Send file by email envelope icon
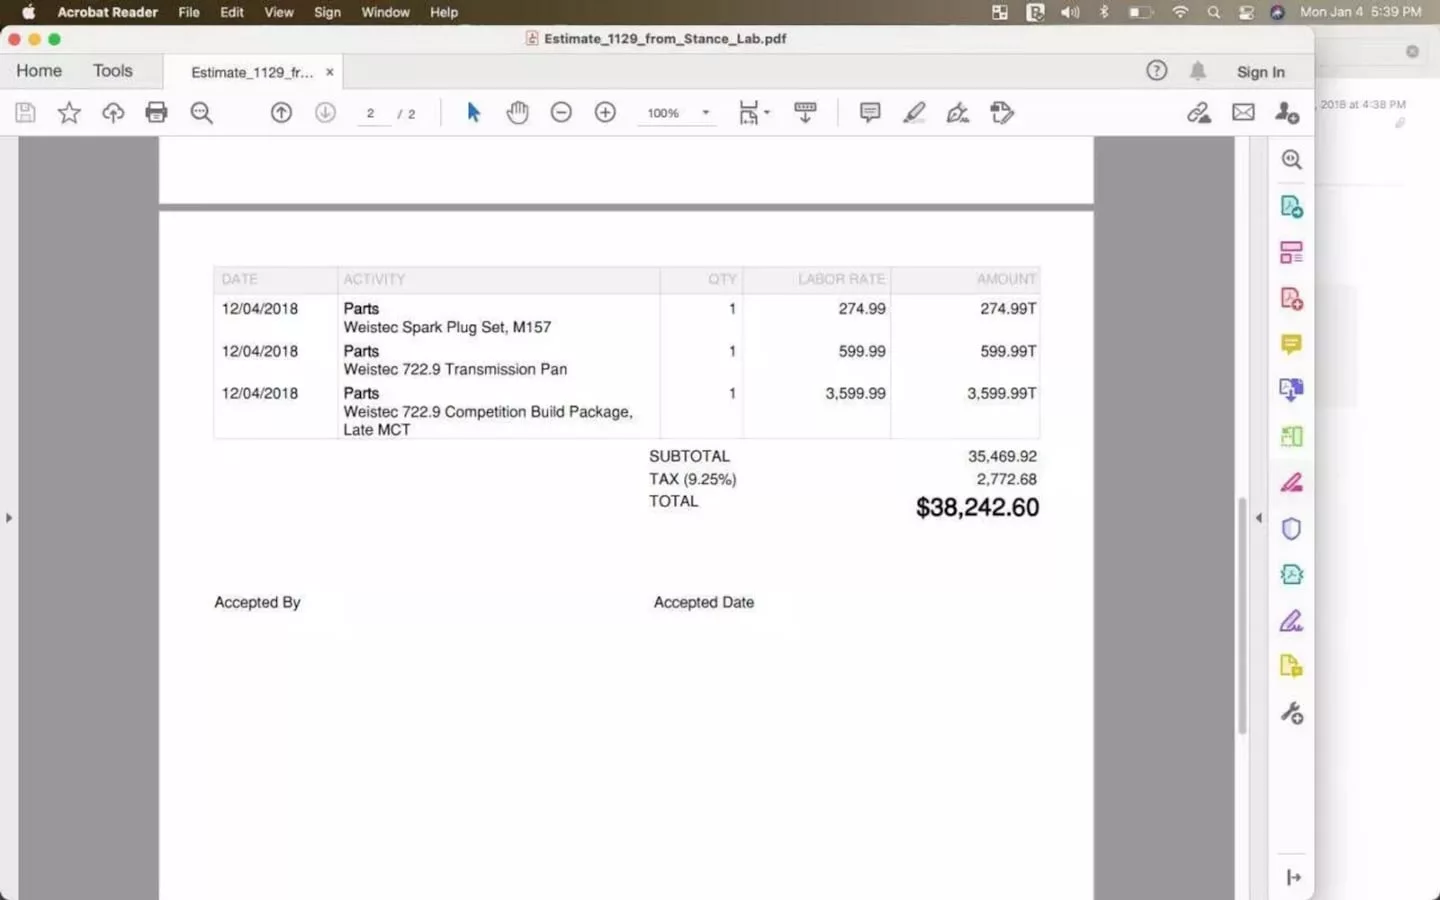Screen dimensions: 1440x900 [x=1243, y=112]
